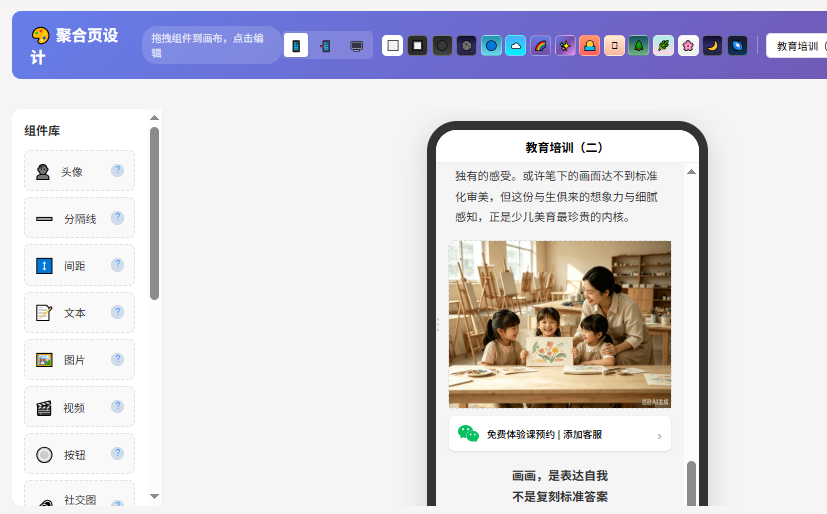Select the 教育培训（二）page title

coord(564,148)
